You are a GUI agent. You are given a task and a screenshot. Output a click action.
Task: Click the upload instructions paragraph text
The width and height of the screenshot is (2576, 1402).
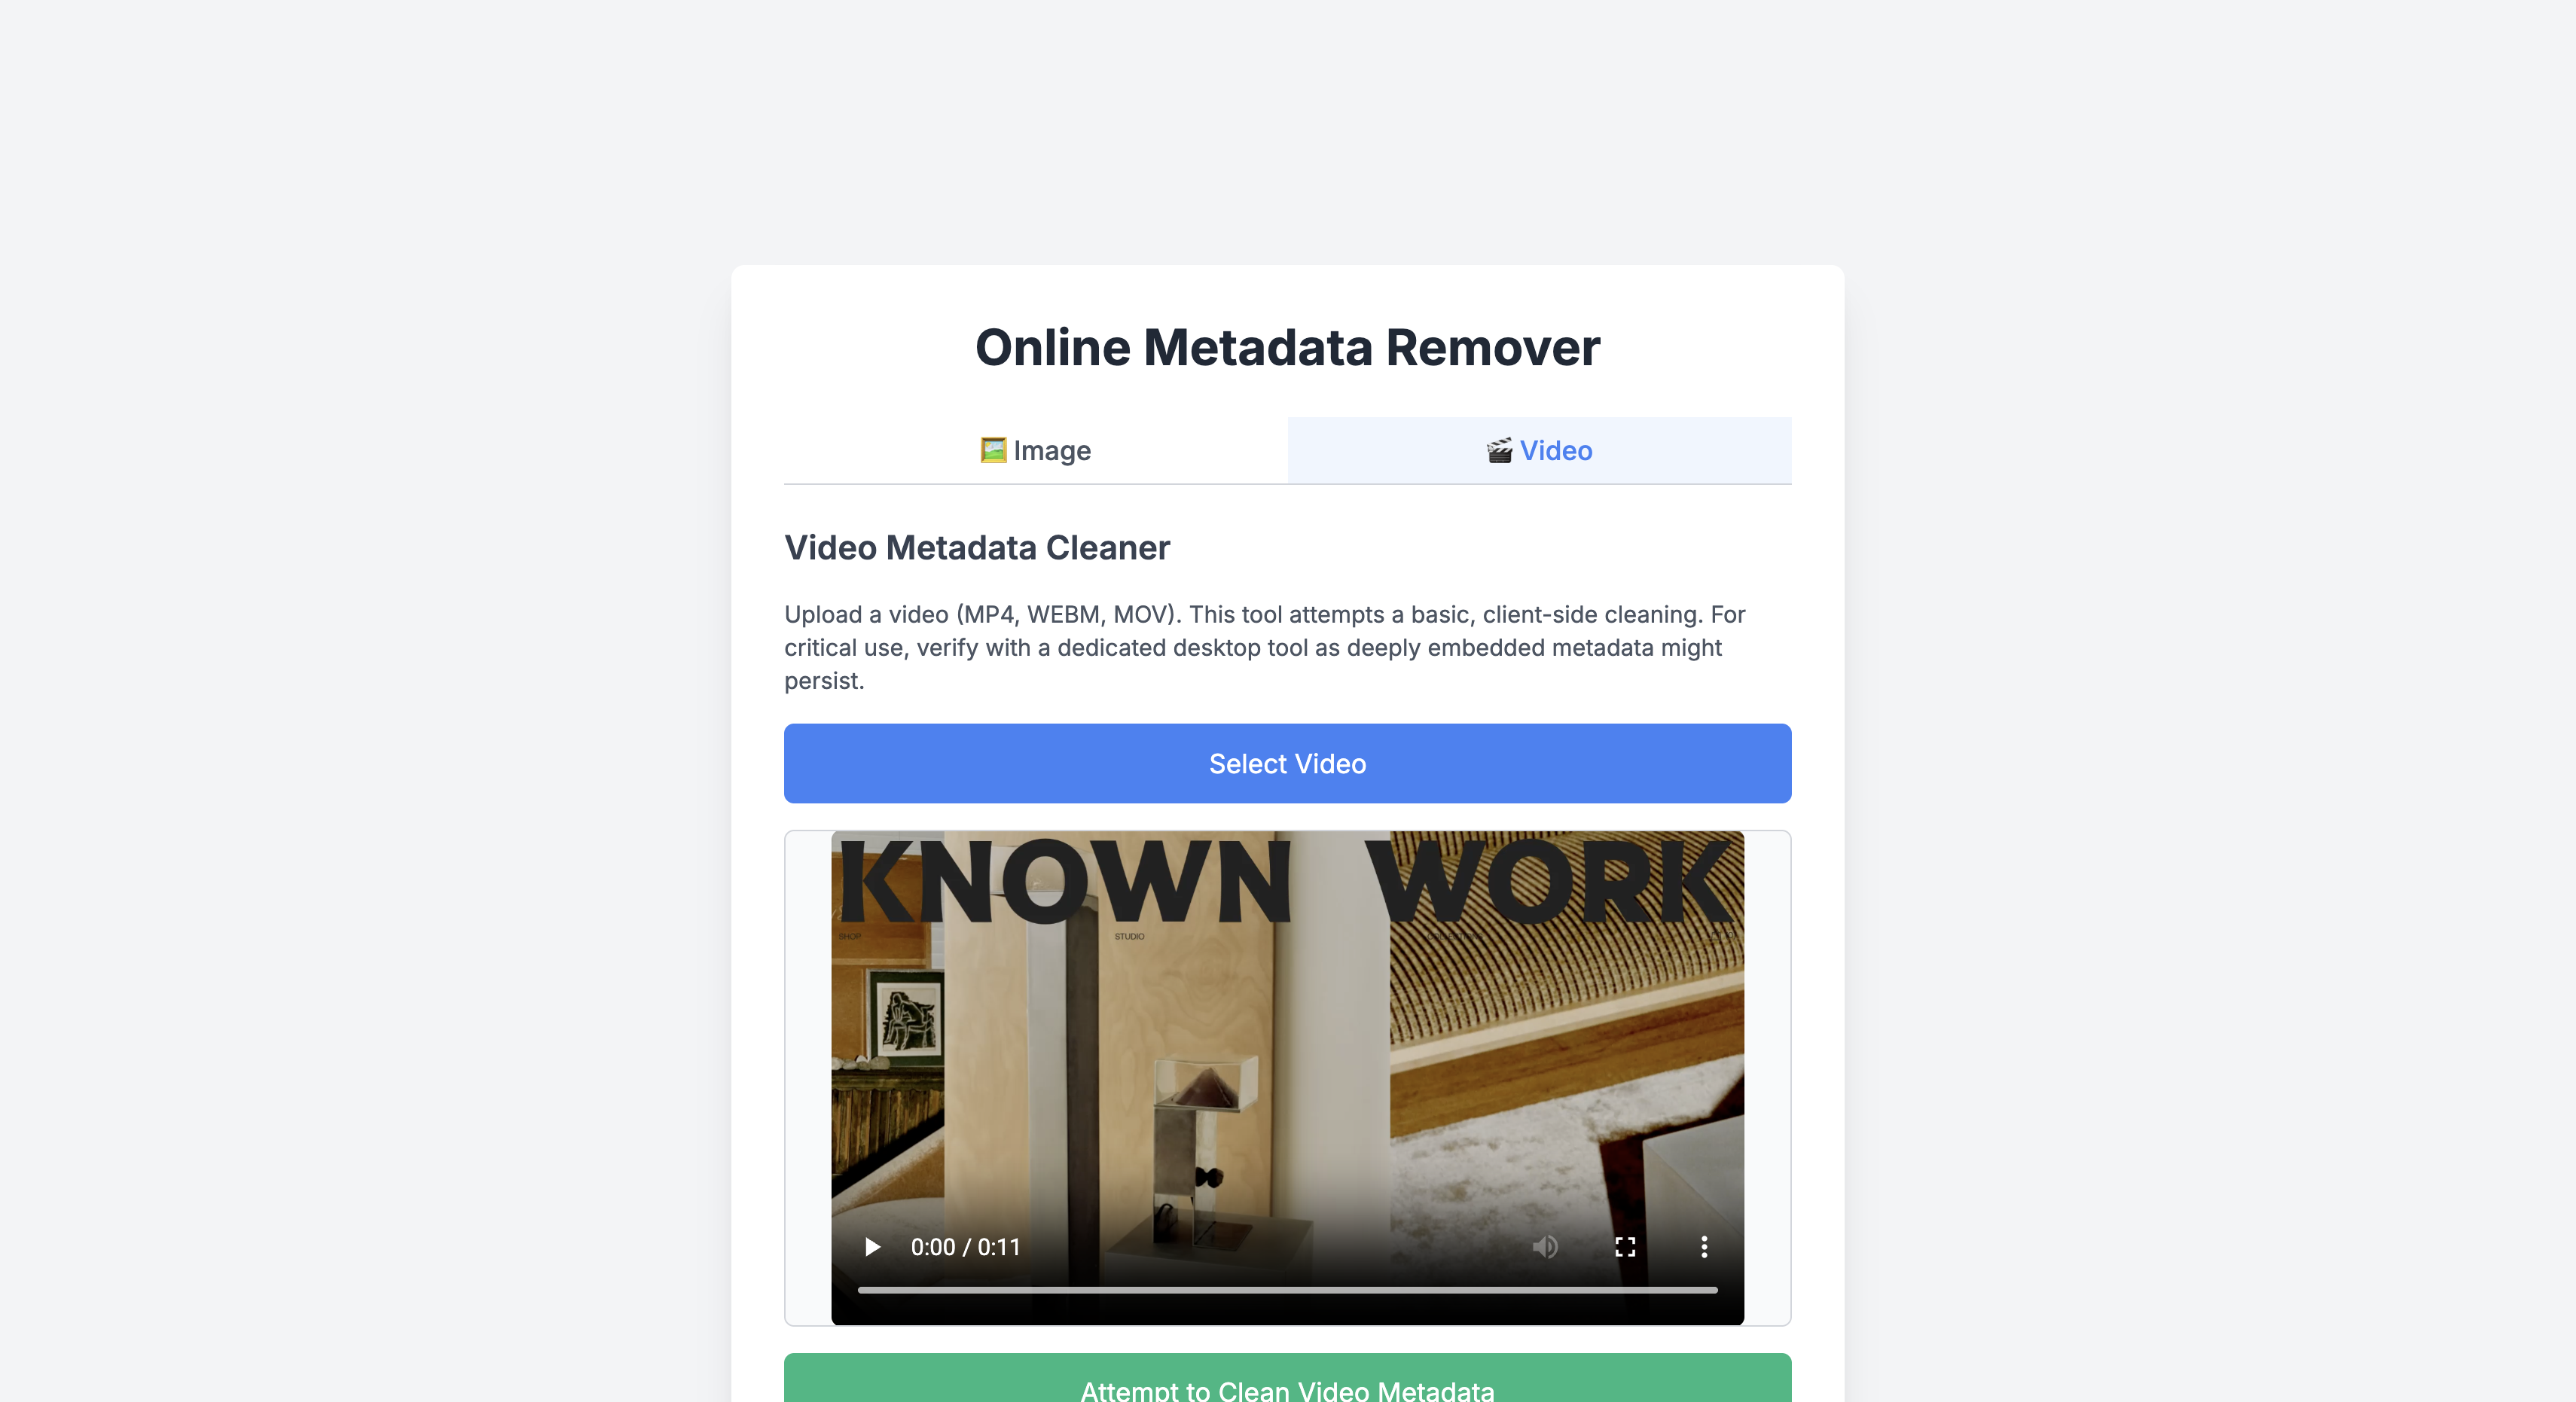click(x=1264, y=647)
